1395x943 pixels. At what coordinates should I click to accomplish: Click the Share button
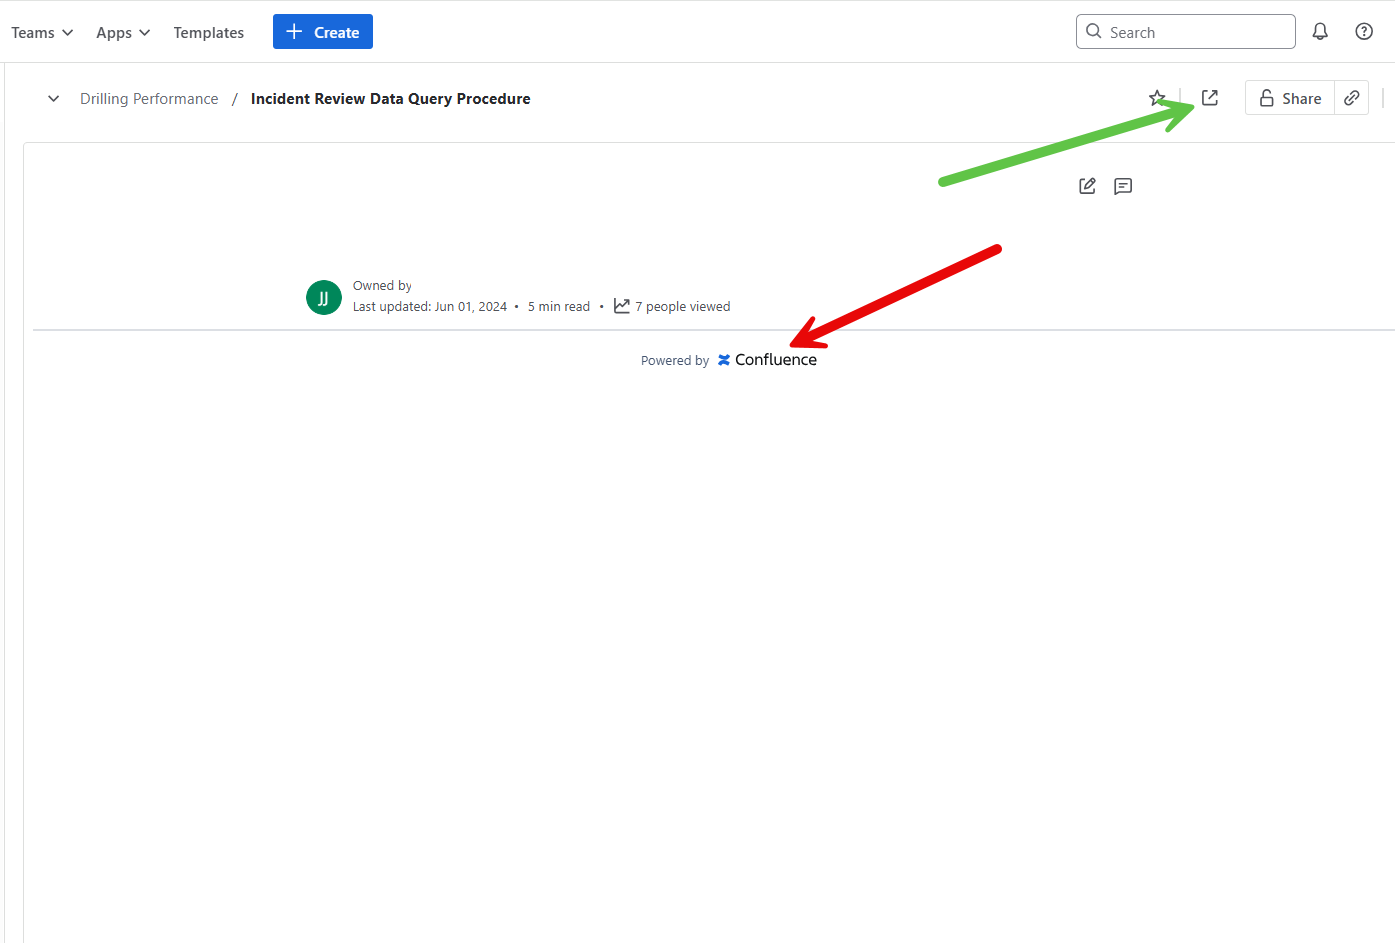(x=1290, y=98)
